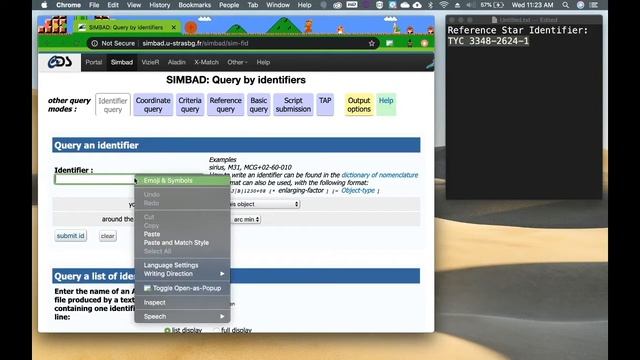Go to VizieR in CDS navbar

pyautogui.click(x=150, y=62)
